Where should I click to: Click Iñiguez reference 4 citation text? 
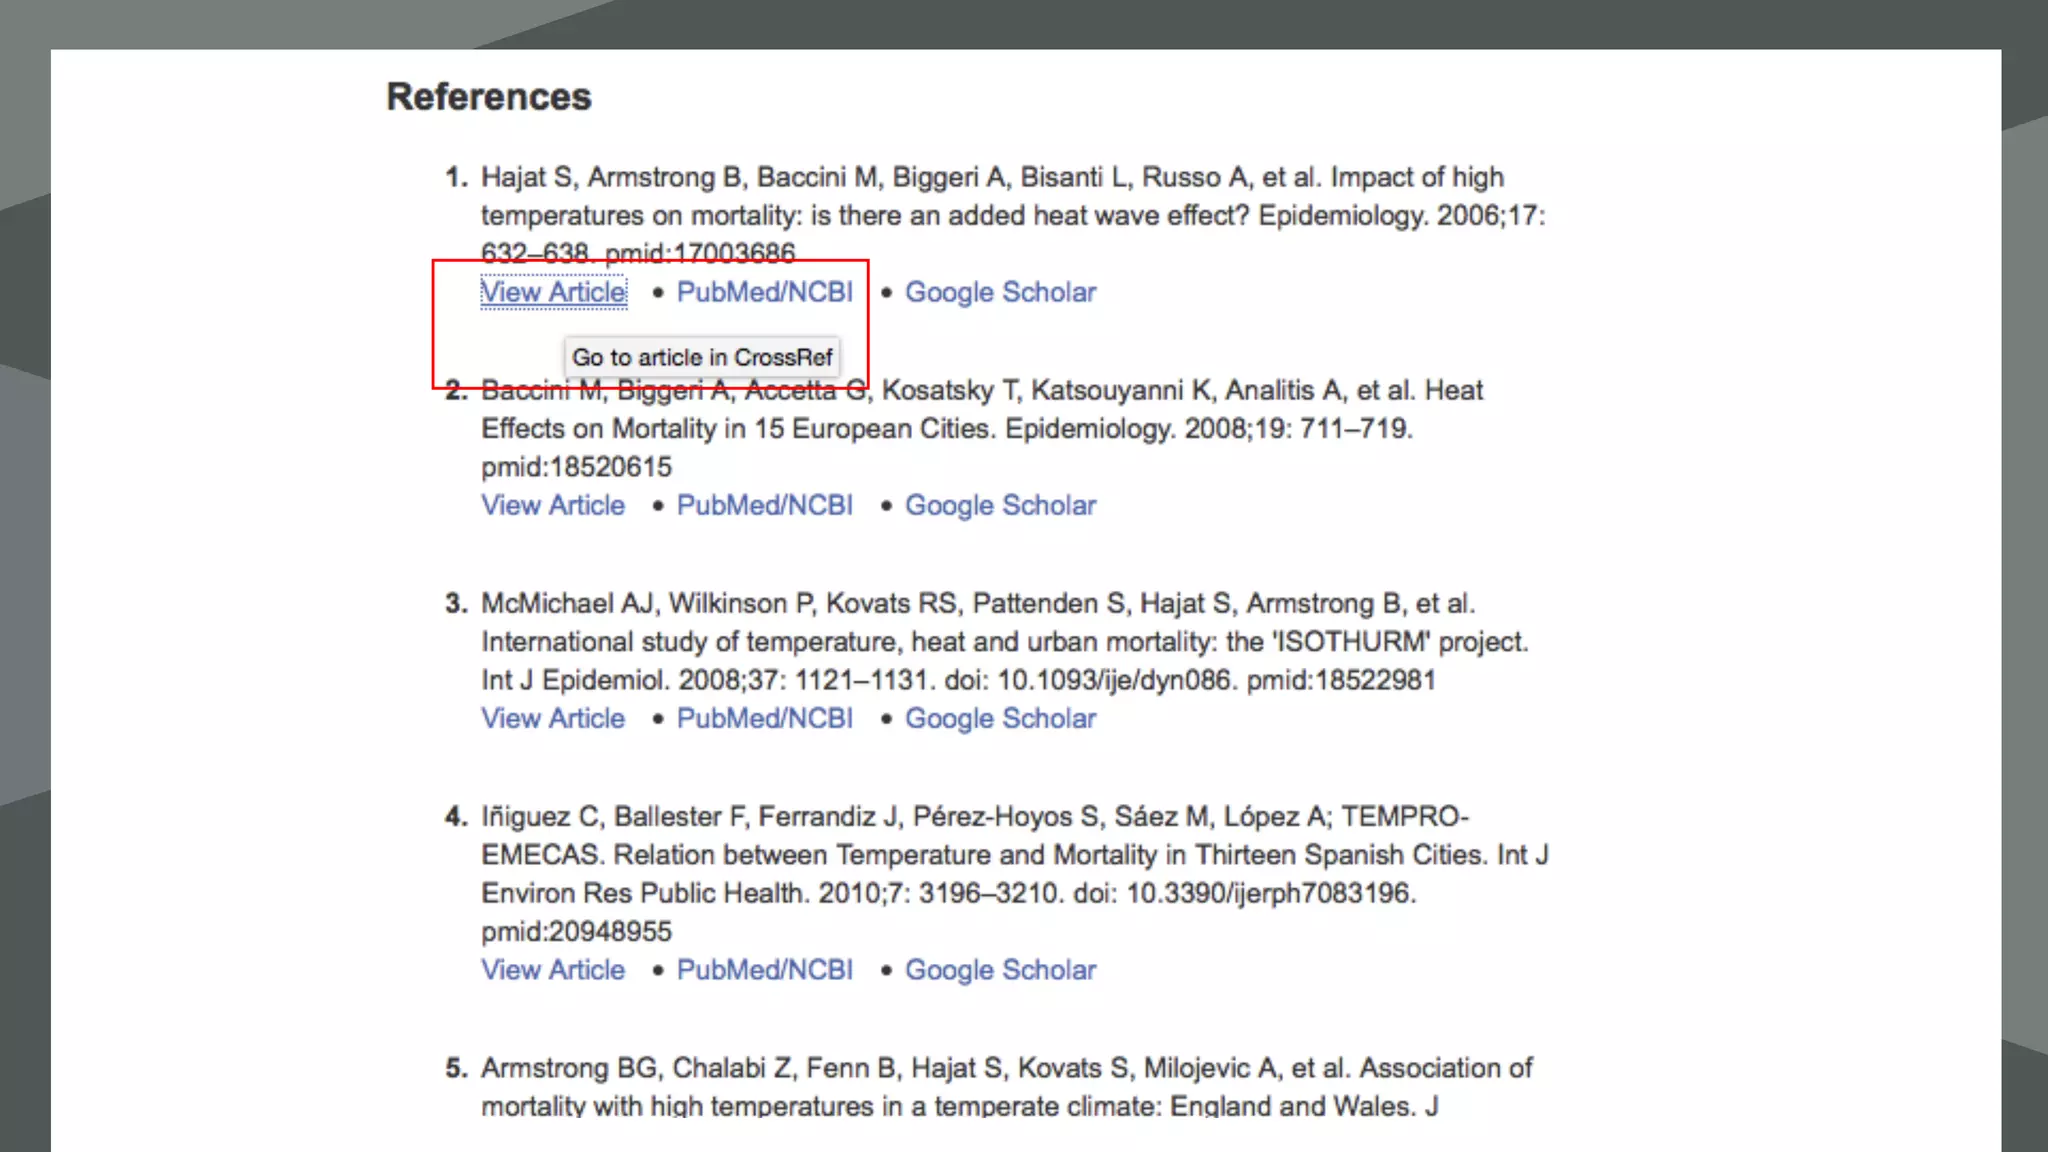pyautogui.click(x=1014, y=855)
